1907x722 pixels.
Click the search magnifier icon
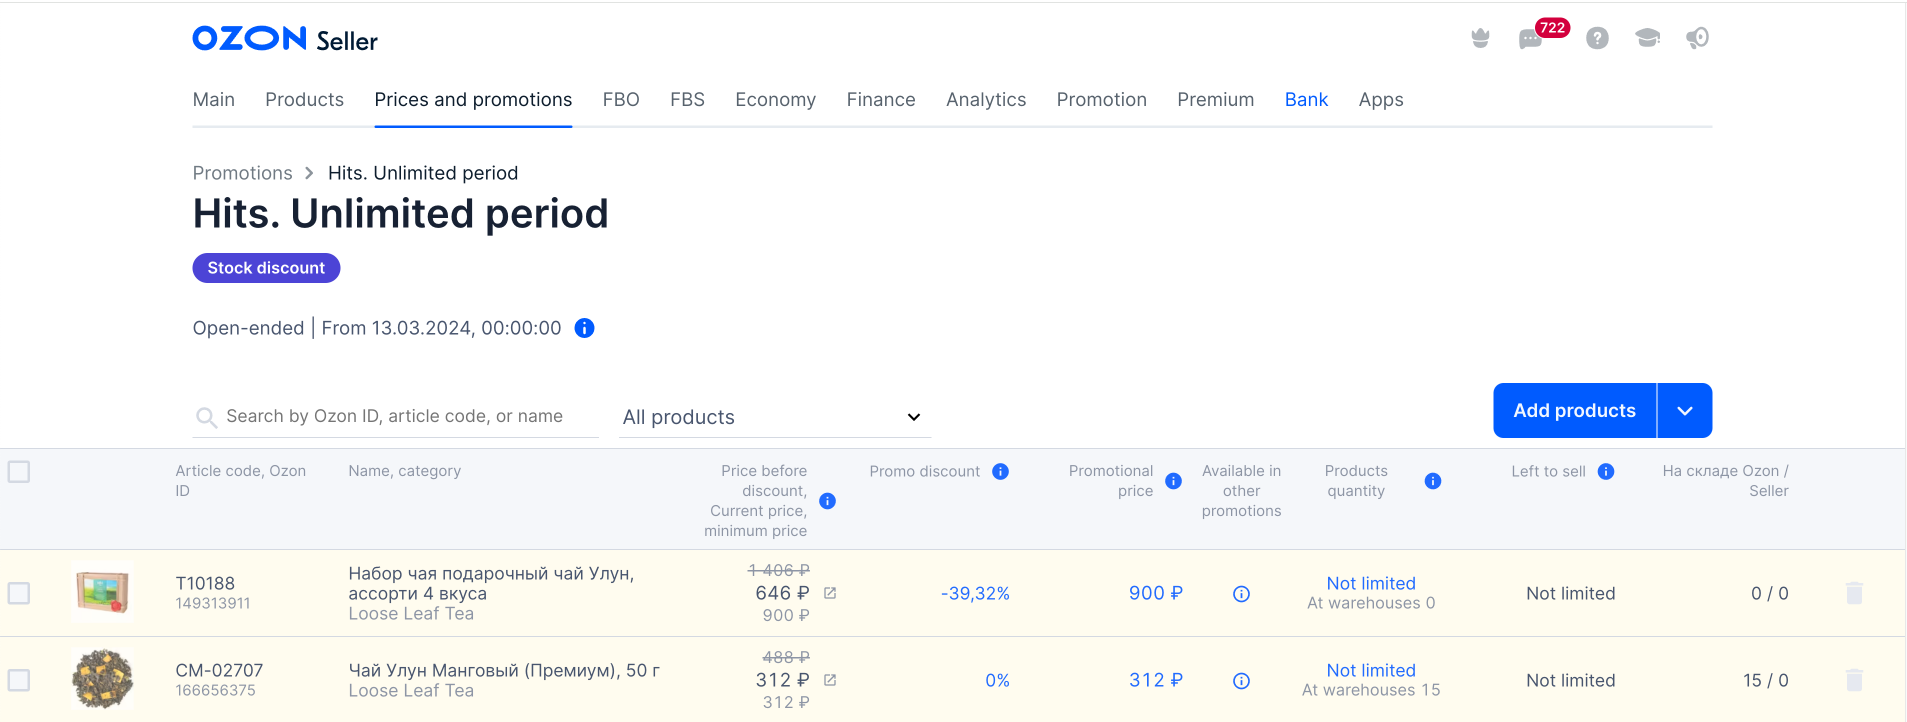coord(206,417)
